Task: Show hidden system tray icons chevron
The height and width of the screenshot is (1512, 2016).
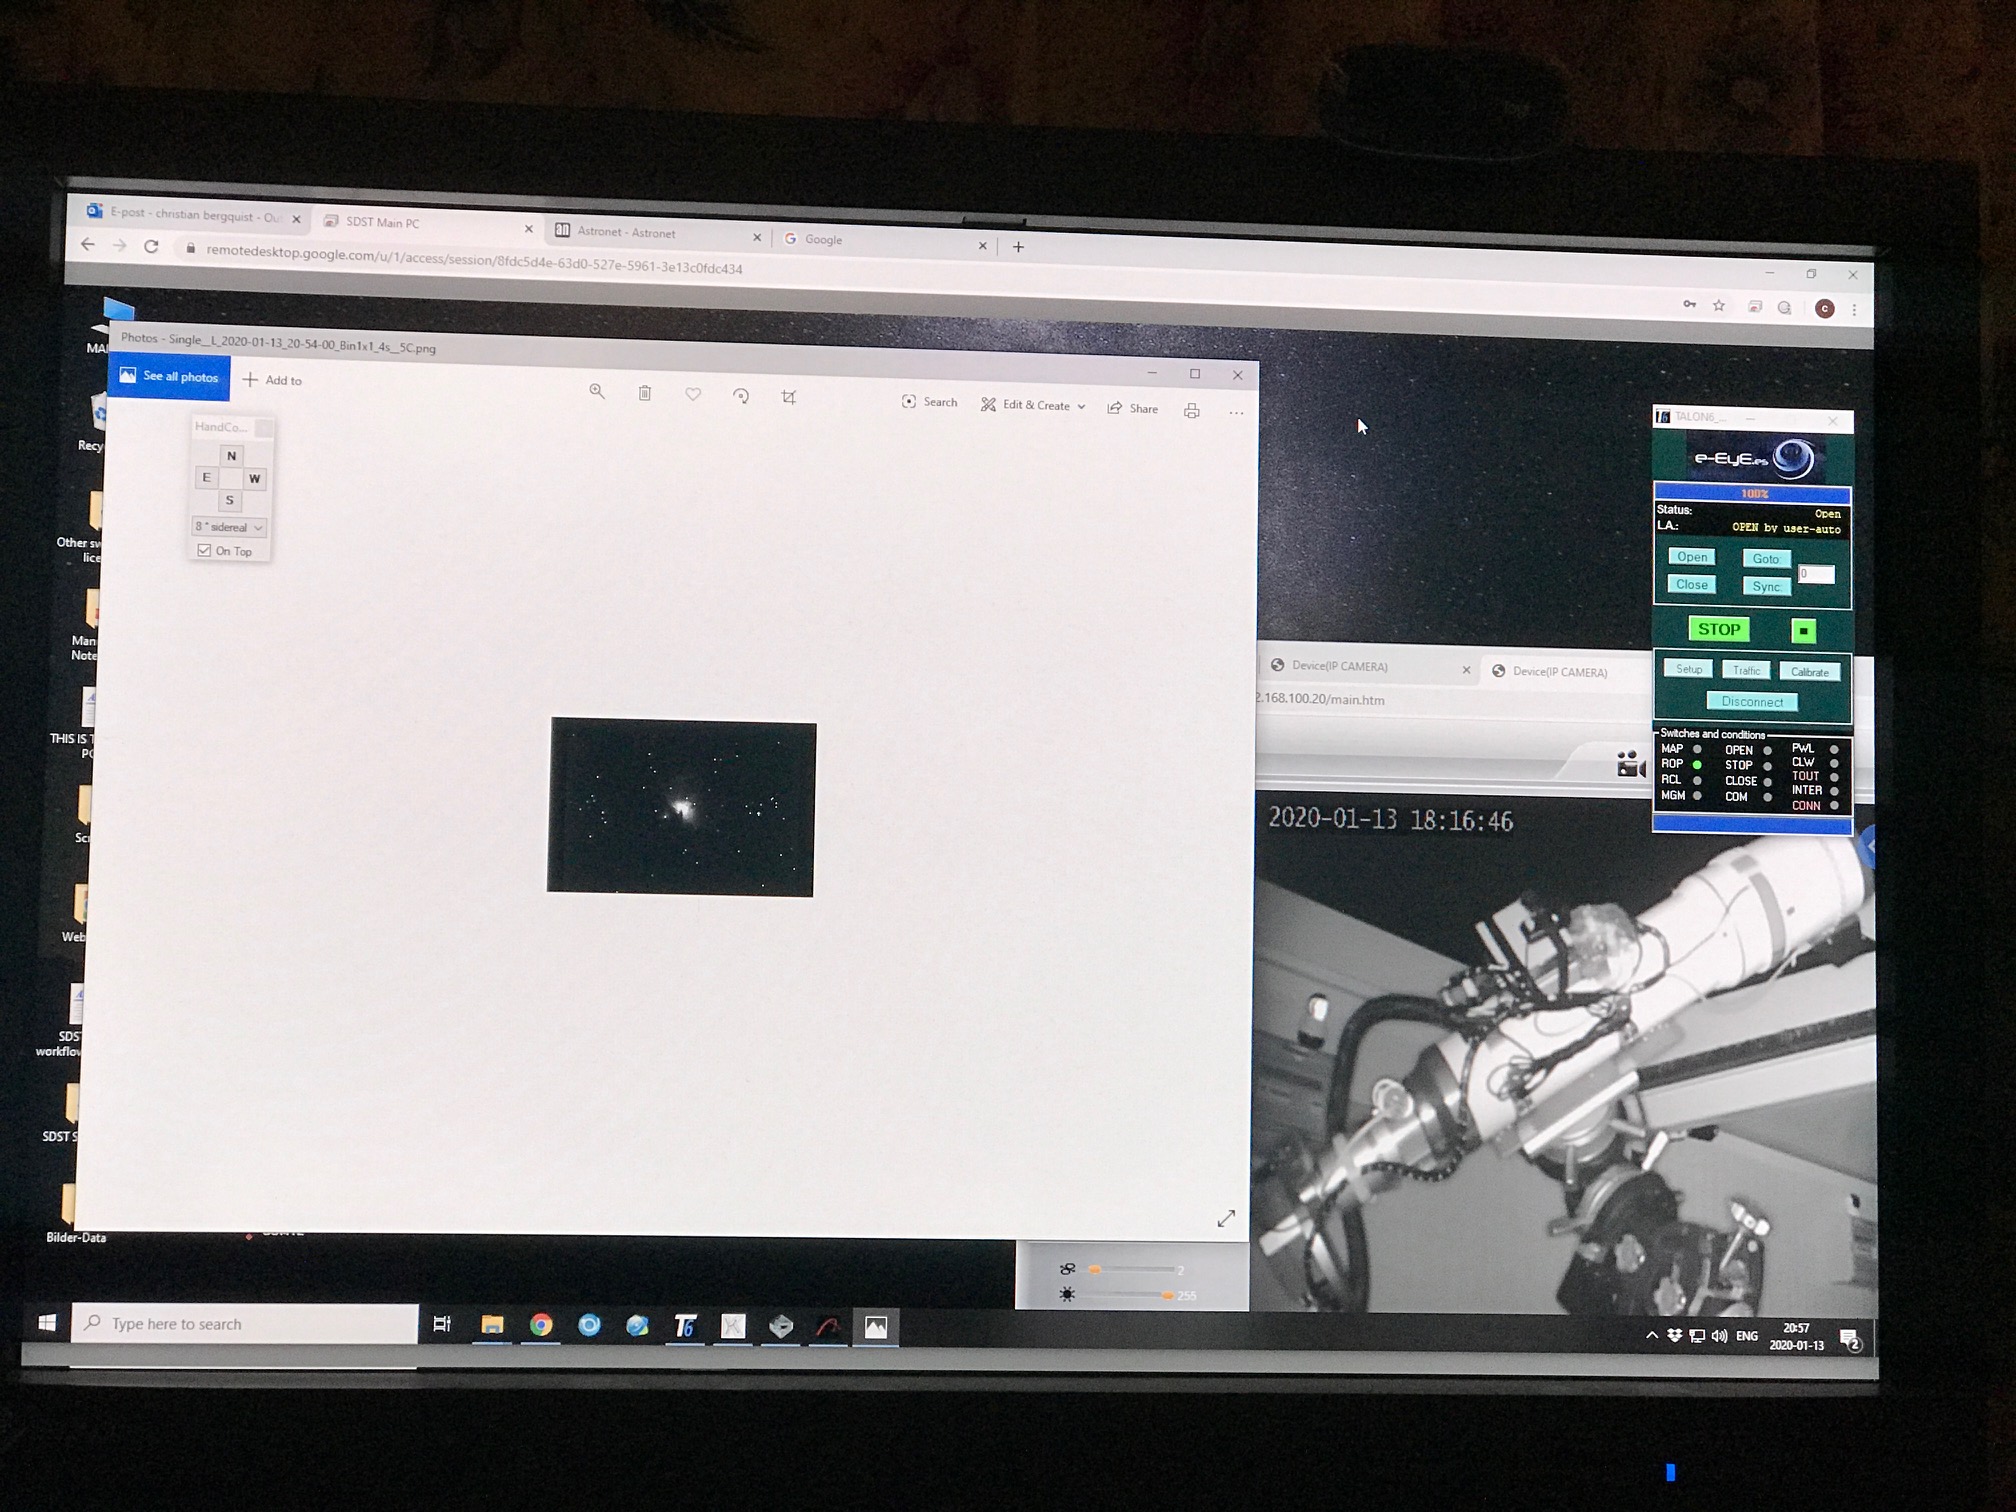Action: click(x=1651, y=1336)
